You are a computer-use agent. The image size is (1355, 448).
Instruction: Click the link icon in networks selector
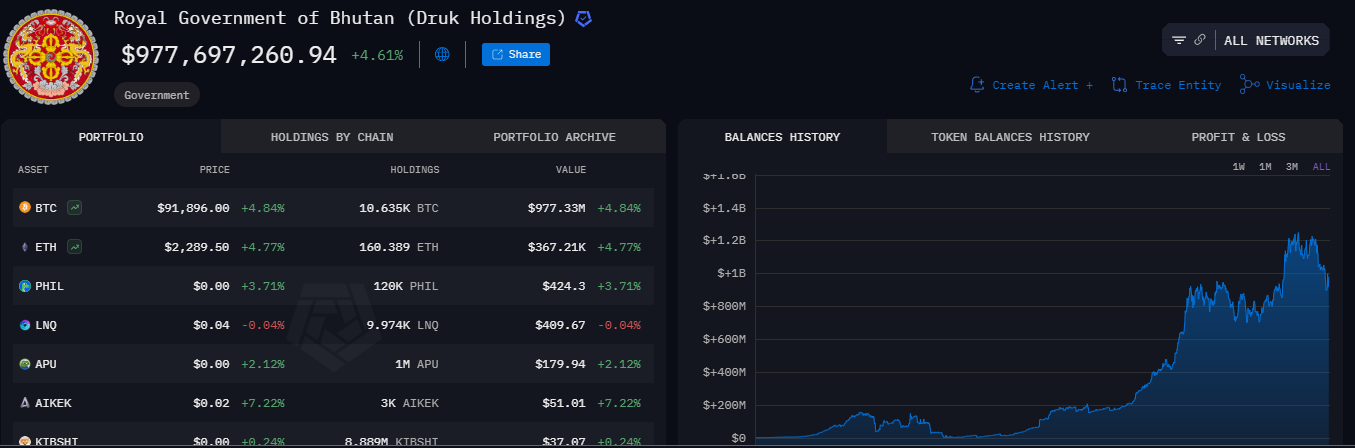[x=1200, y=41]
